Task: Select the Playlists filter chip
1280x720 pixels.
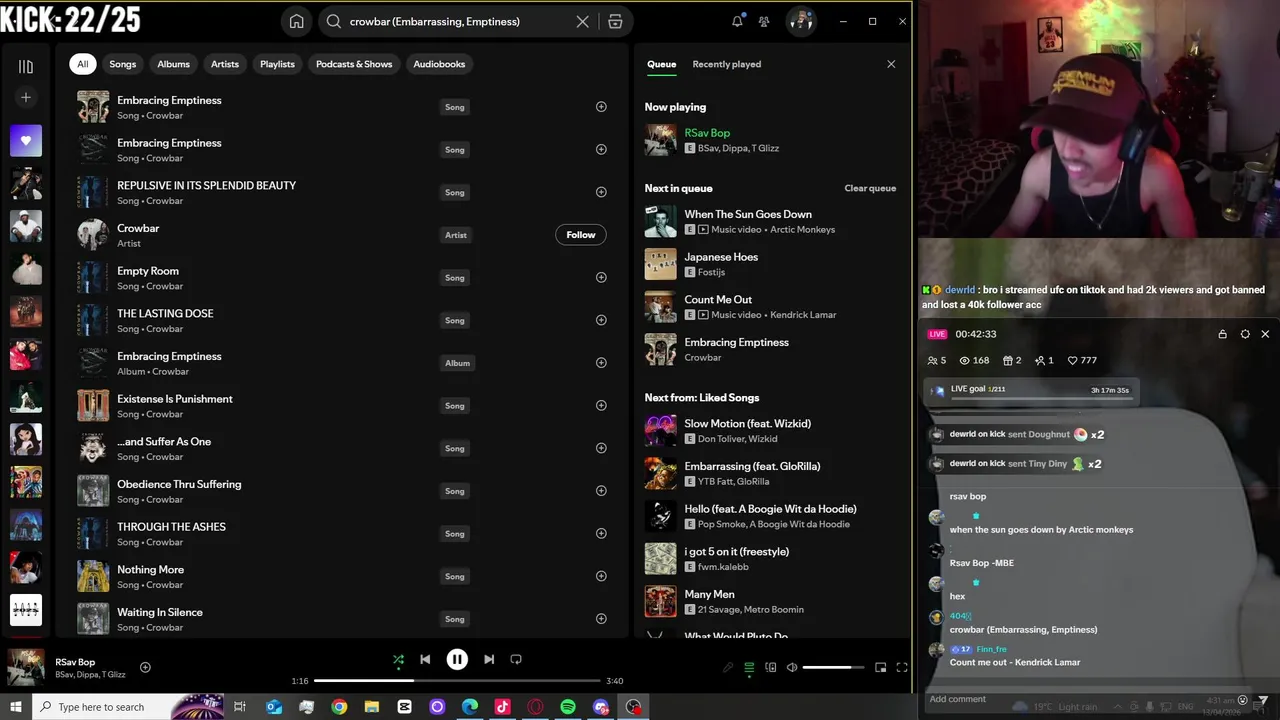Action: coord(277,64)
